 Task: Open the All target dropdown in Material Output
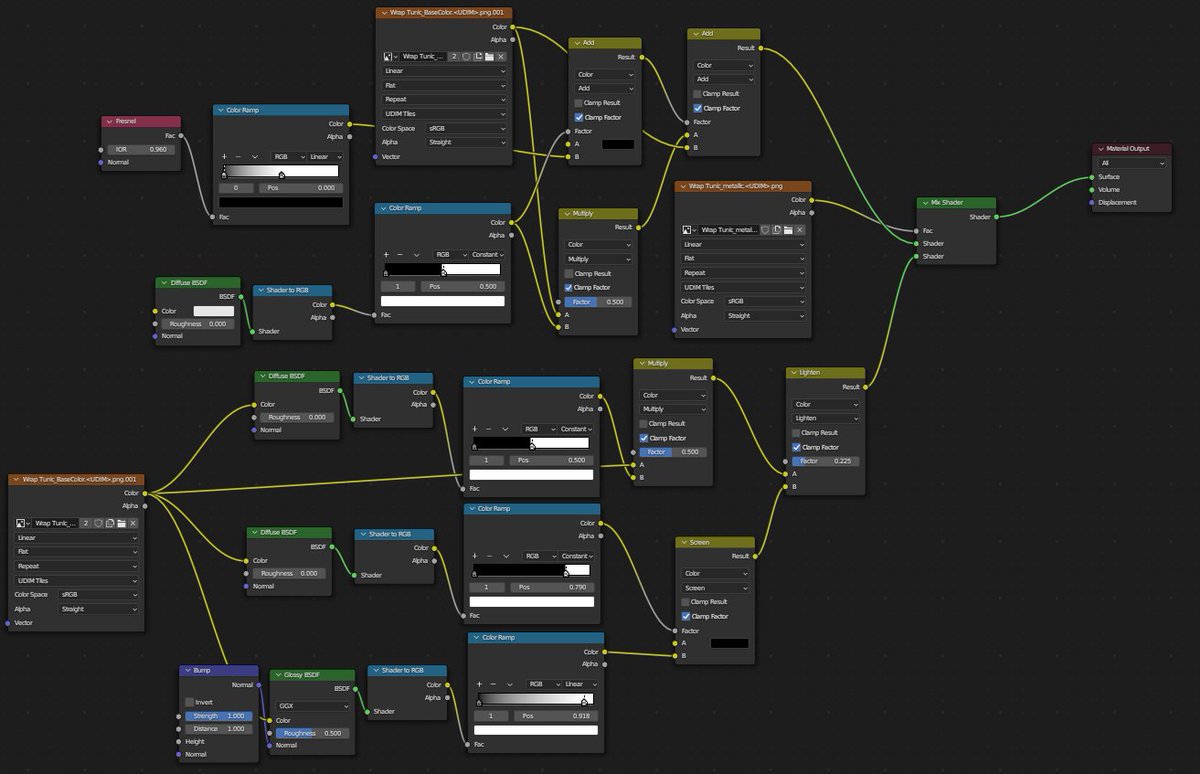1132,163
